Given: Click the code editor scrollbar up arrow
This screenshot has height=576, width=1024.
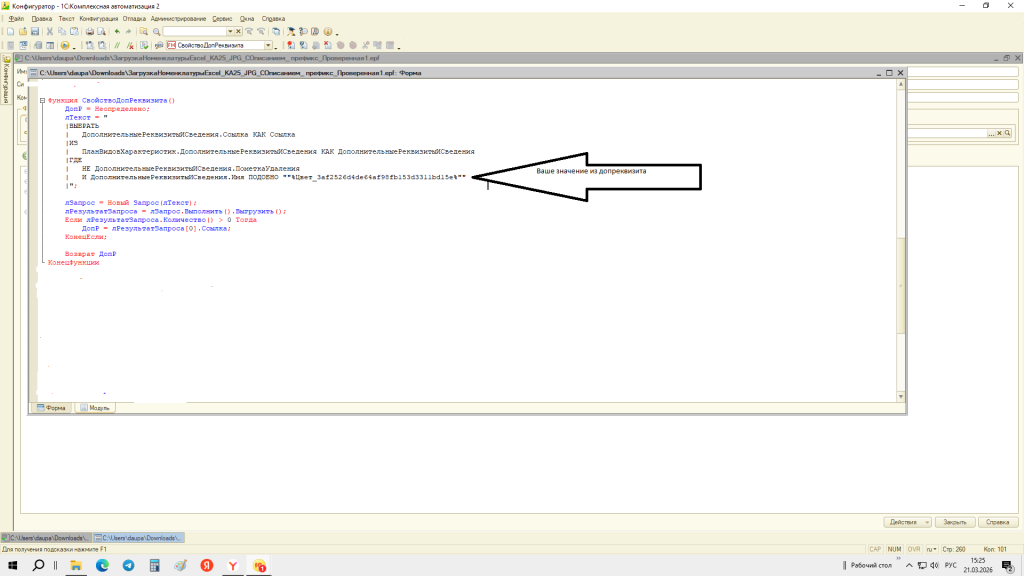Looking at the screenshot, I should [x=901, y=84].
